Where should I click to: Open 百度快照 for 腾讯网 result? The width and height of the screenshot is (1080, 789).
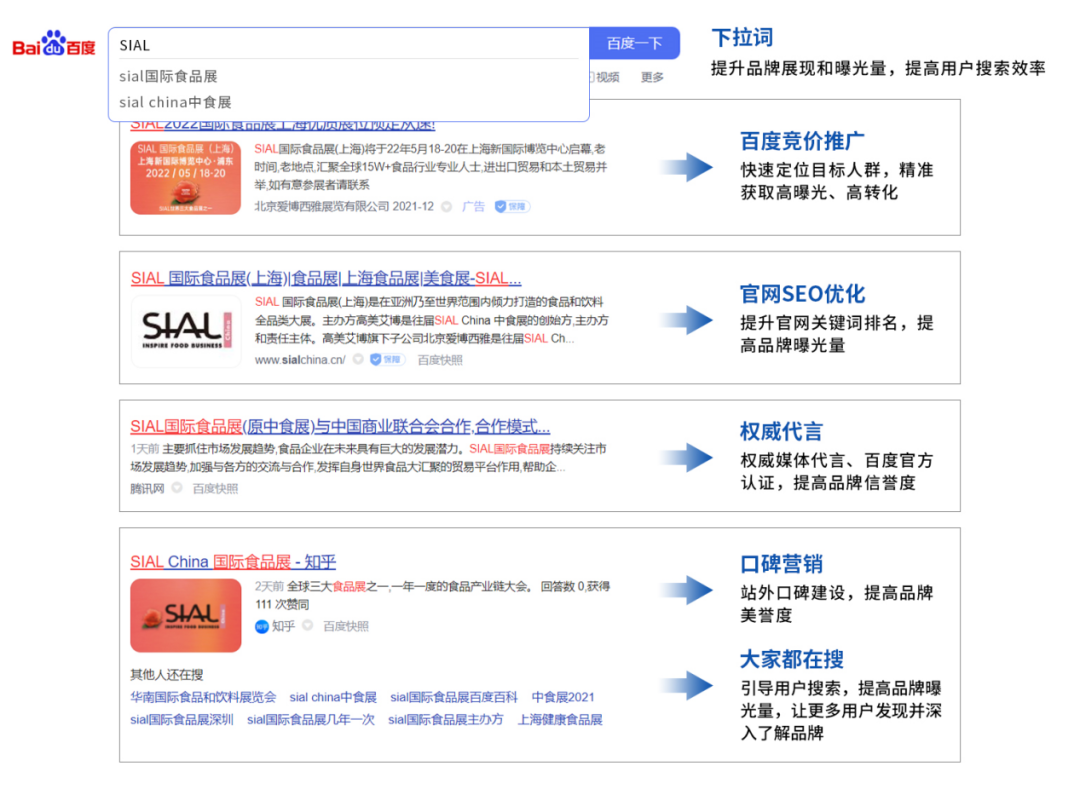point(215,488)
